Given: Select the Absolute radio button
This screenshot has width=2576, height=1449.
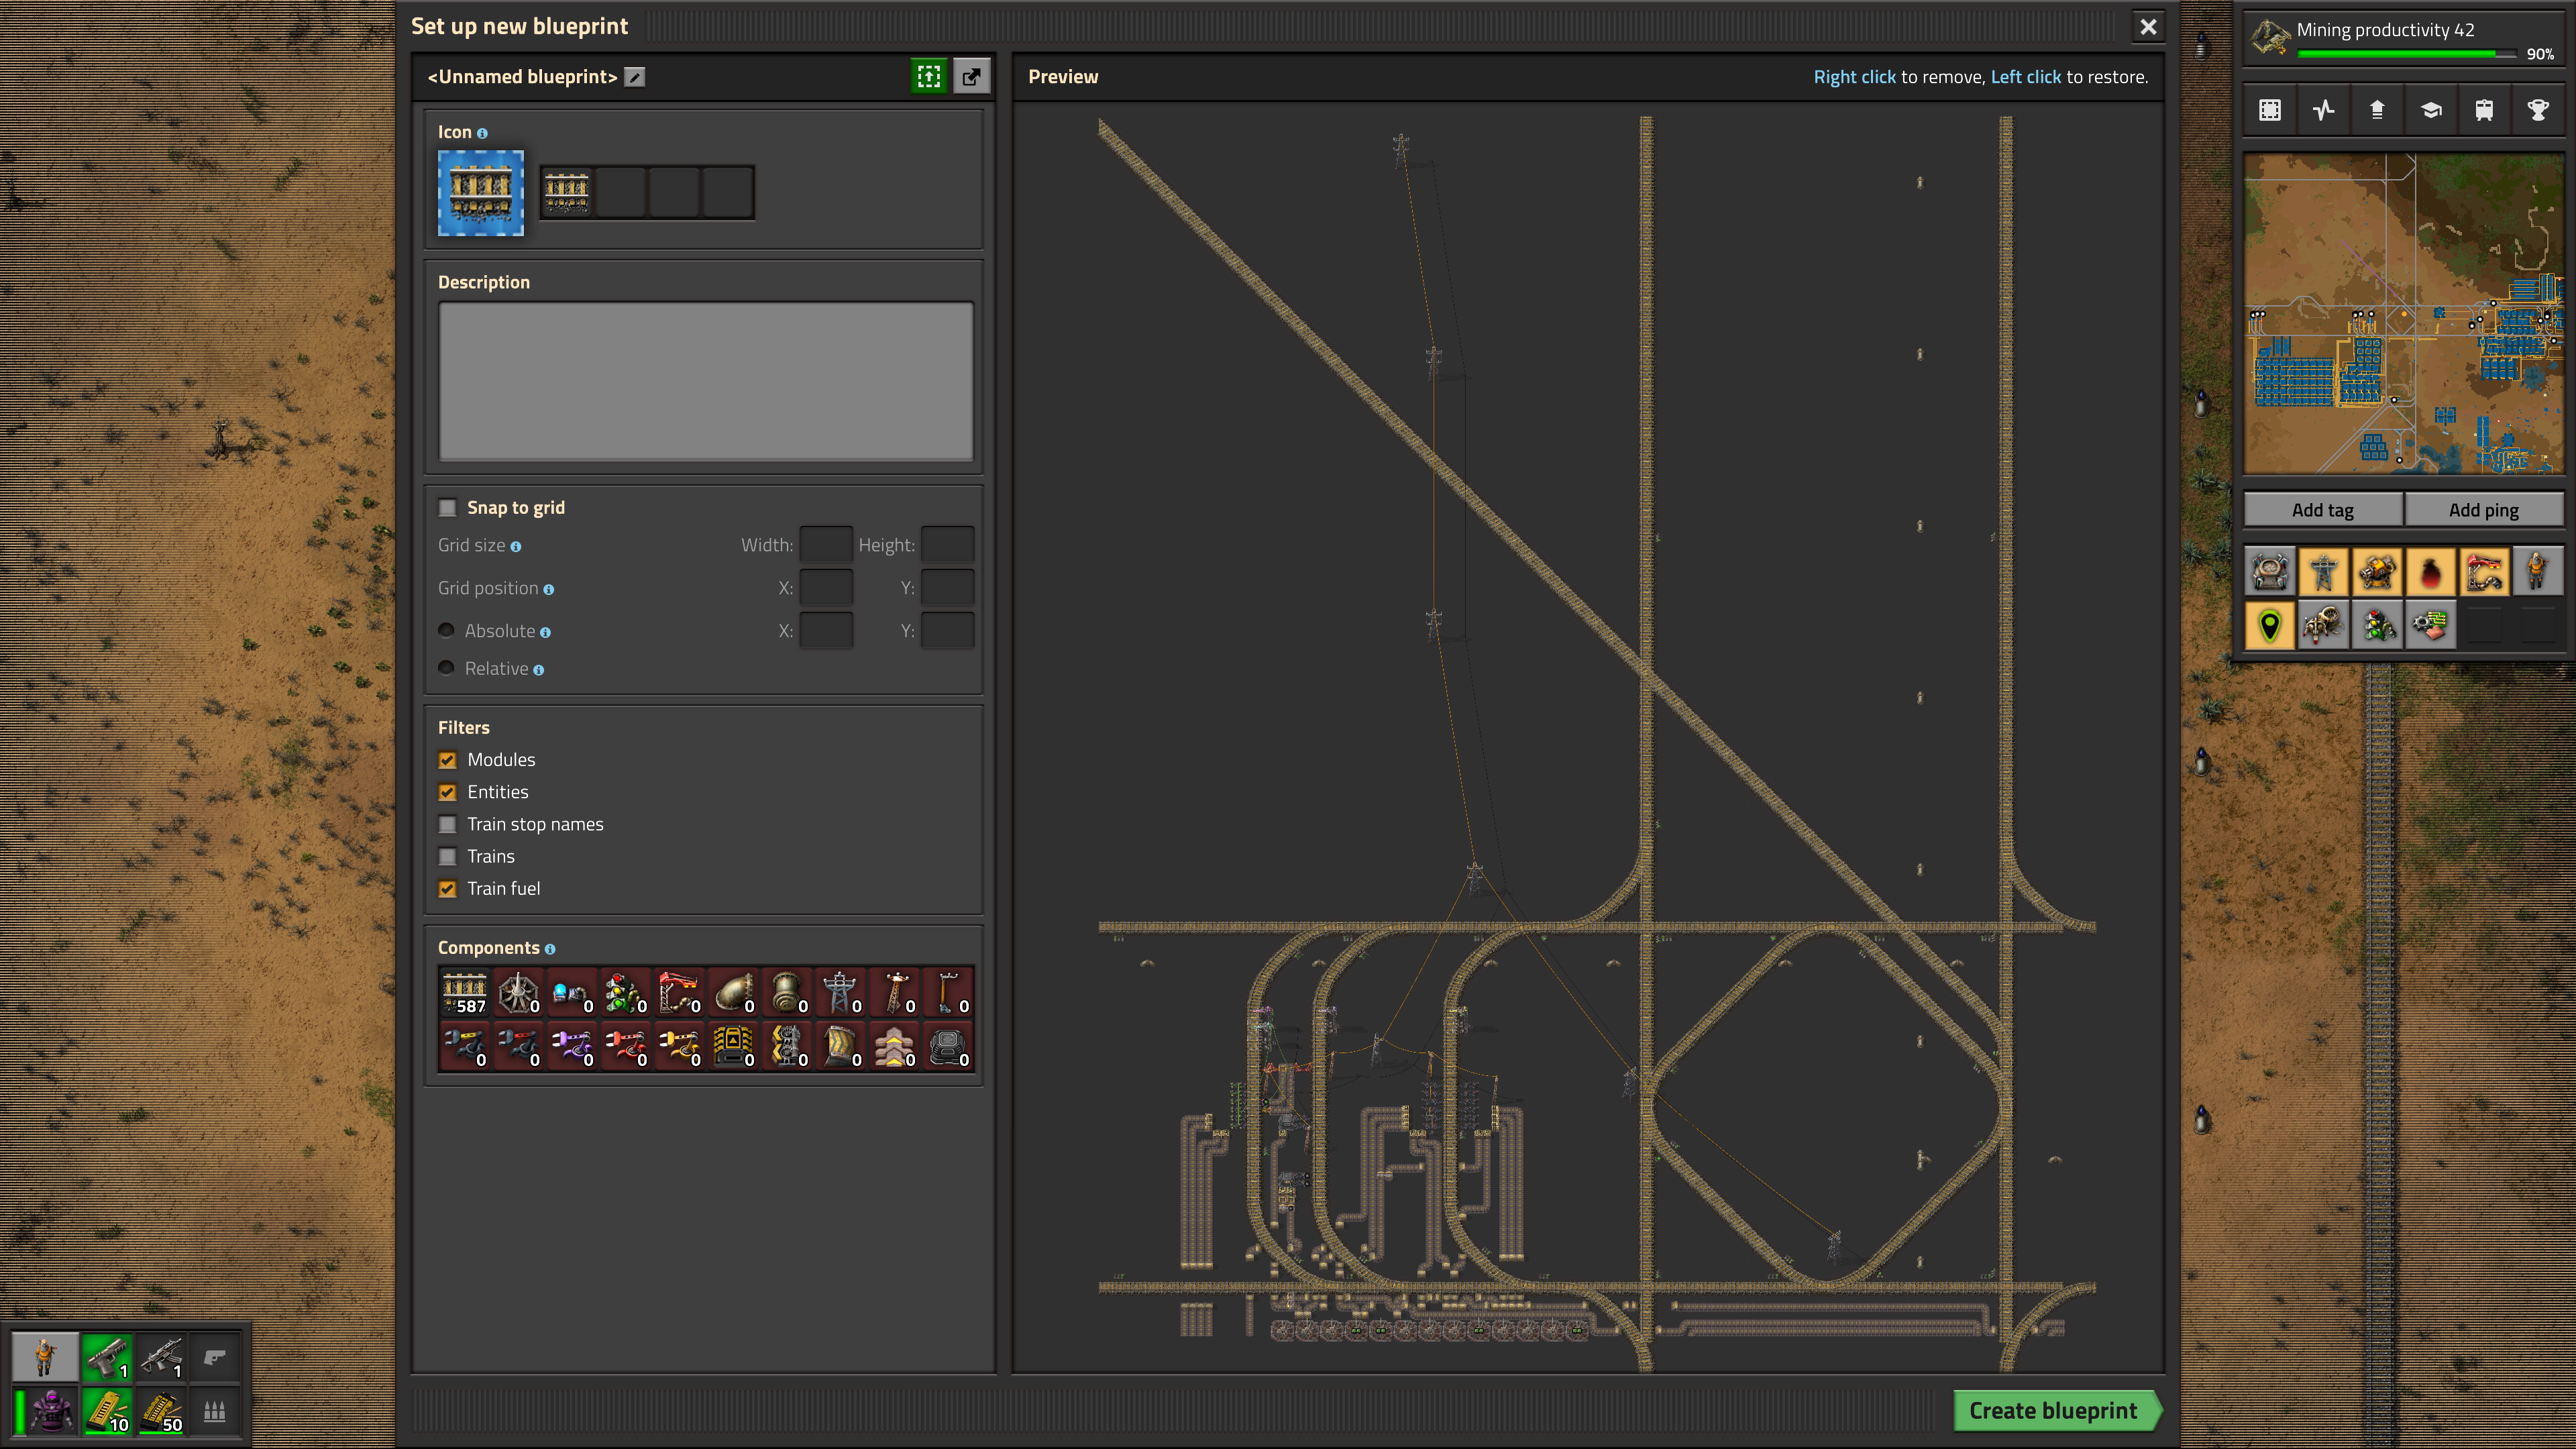Looking at the screenshot, I should (446, 630).
